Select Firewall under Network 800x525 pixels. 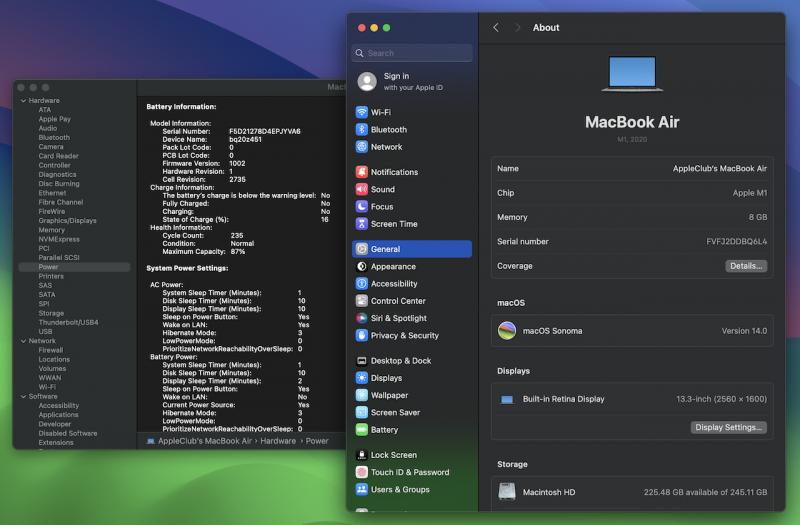click(x=51, y=350)
